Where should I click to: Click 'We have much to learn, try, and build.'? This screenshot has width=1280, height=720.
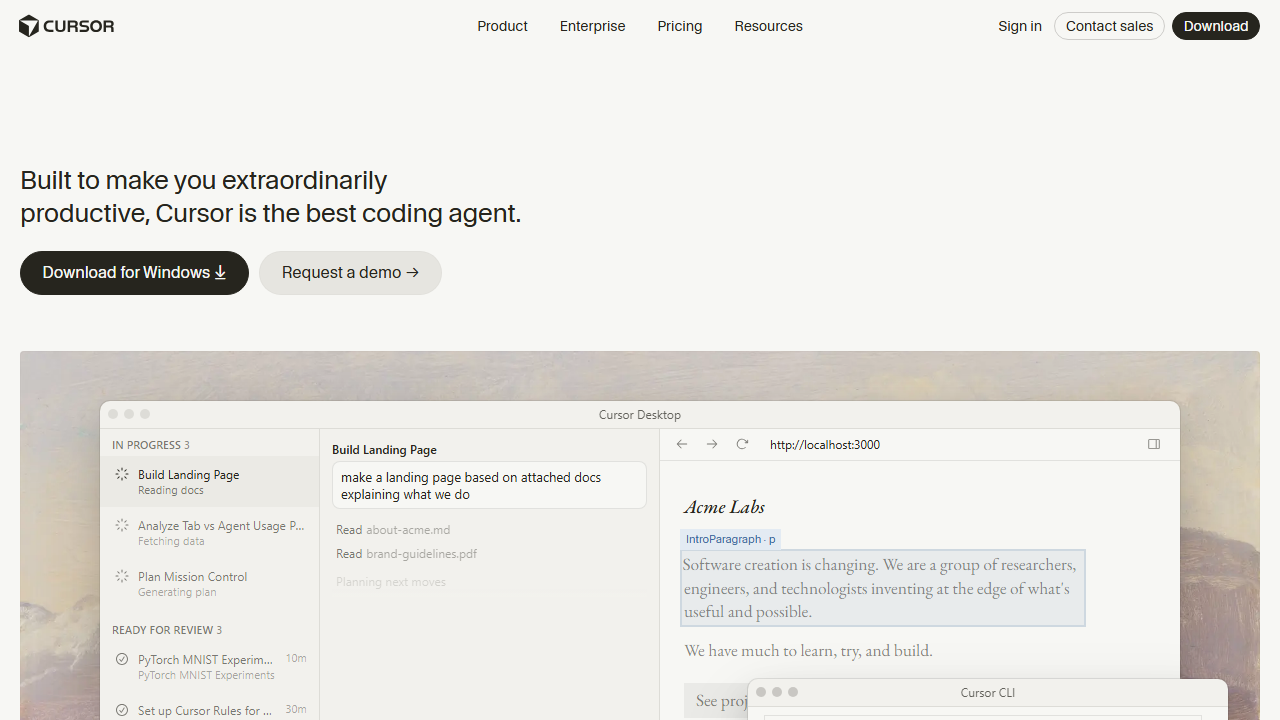[x=808, y=651]
